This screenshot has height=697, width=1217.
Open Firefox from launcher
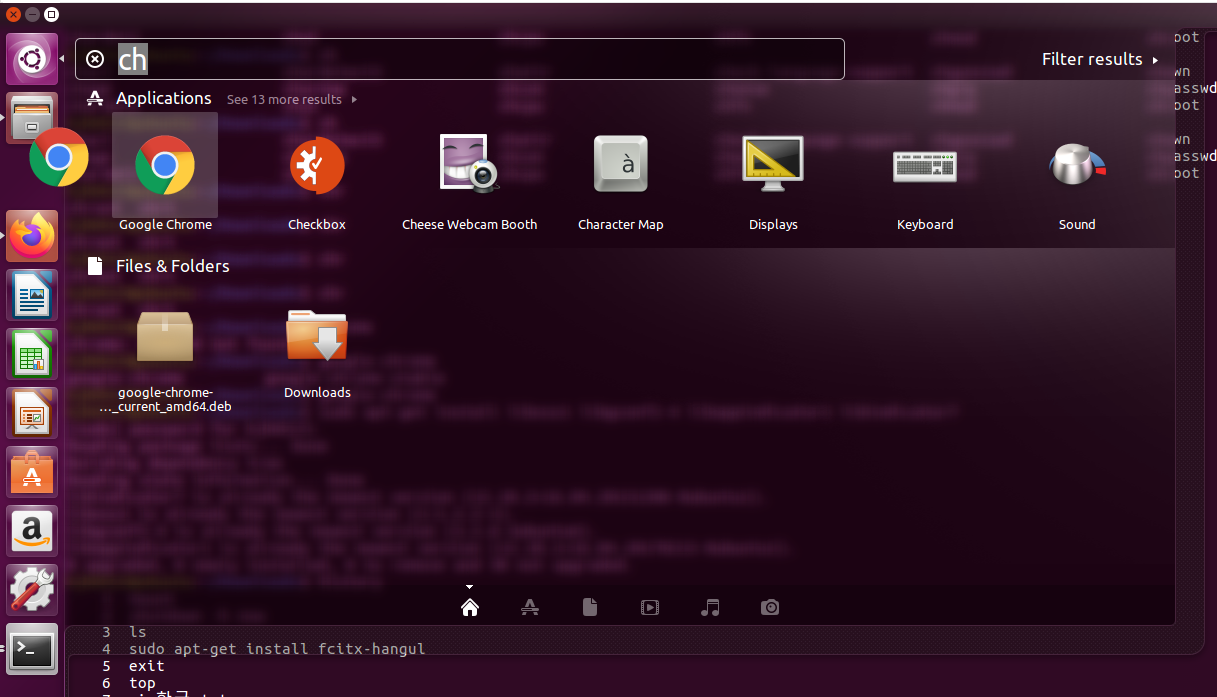click(32, 236)
